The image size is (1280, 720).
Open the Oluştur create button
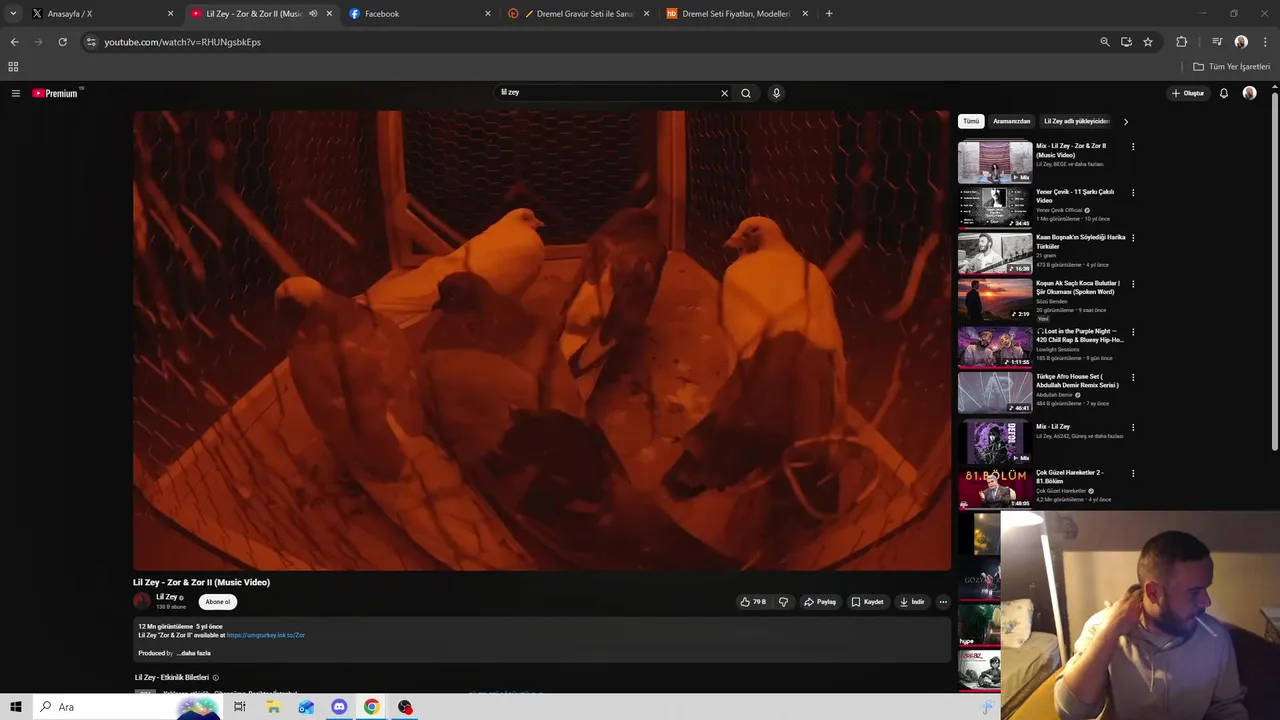(1188, 93)
